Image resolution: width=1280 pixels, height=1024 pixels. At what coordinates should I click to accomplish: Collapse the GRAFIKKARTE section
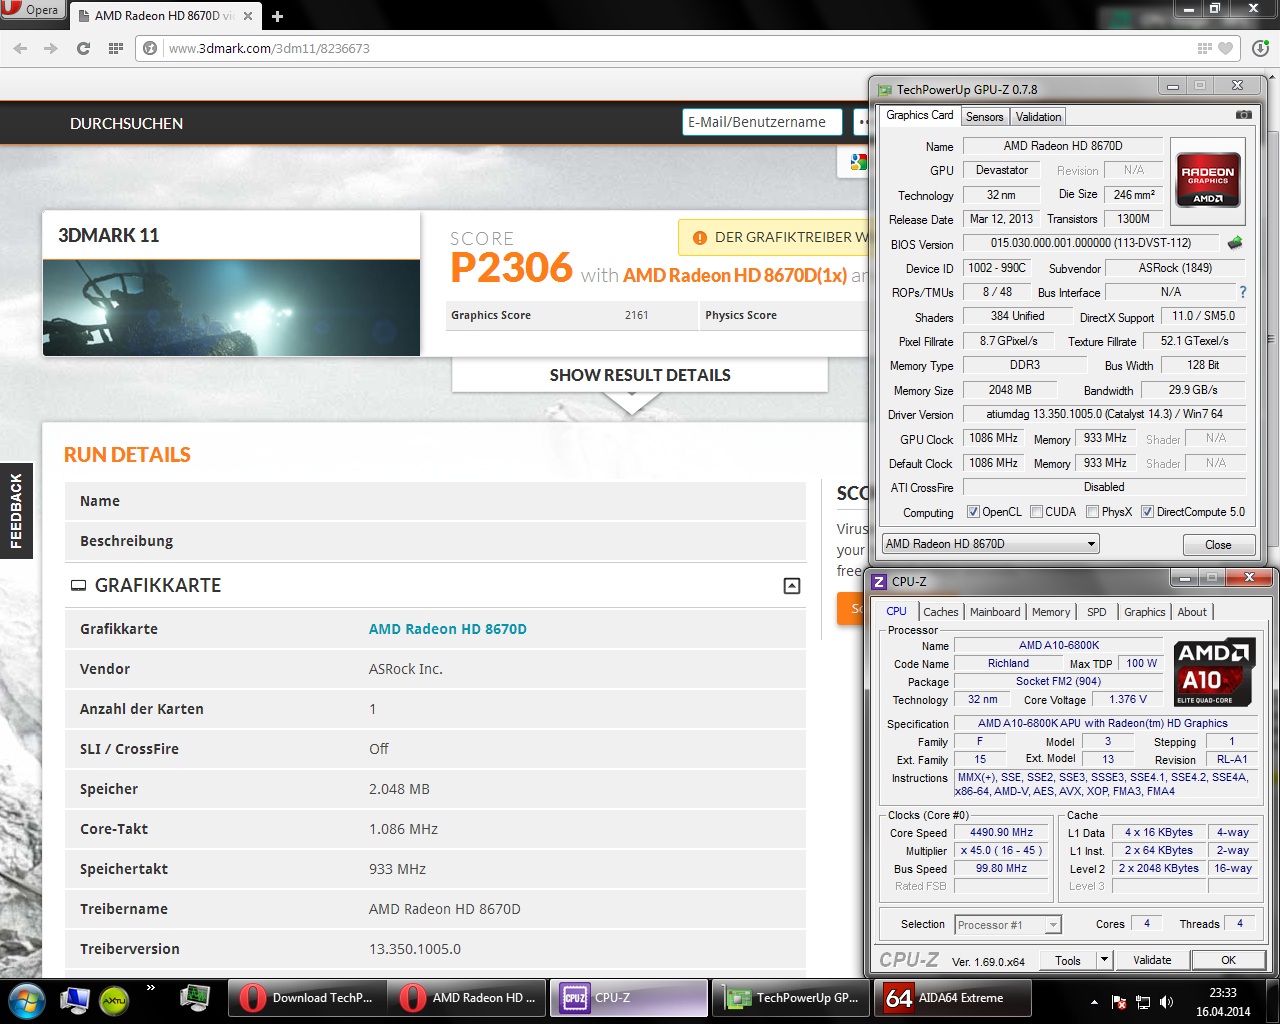pos(792,586)
